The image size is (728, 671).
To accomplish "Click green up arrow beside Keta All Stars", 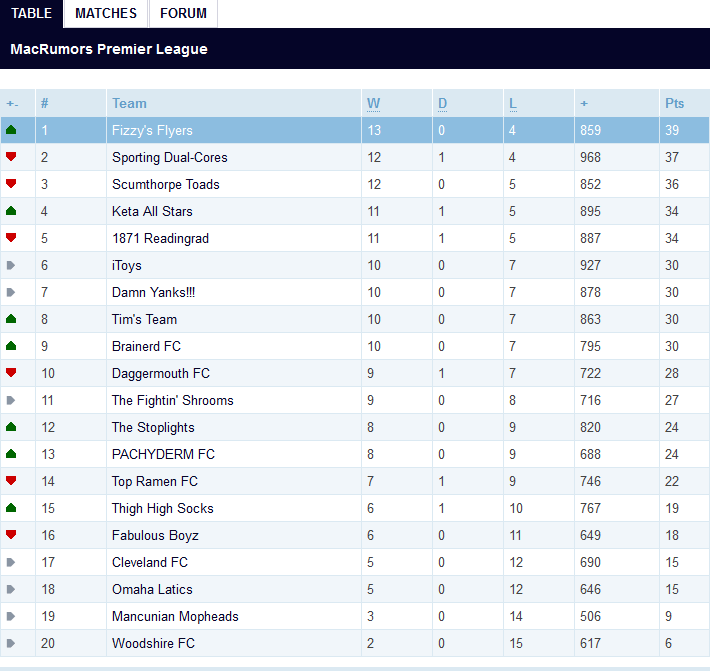I will 11,211.
